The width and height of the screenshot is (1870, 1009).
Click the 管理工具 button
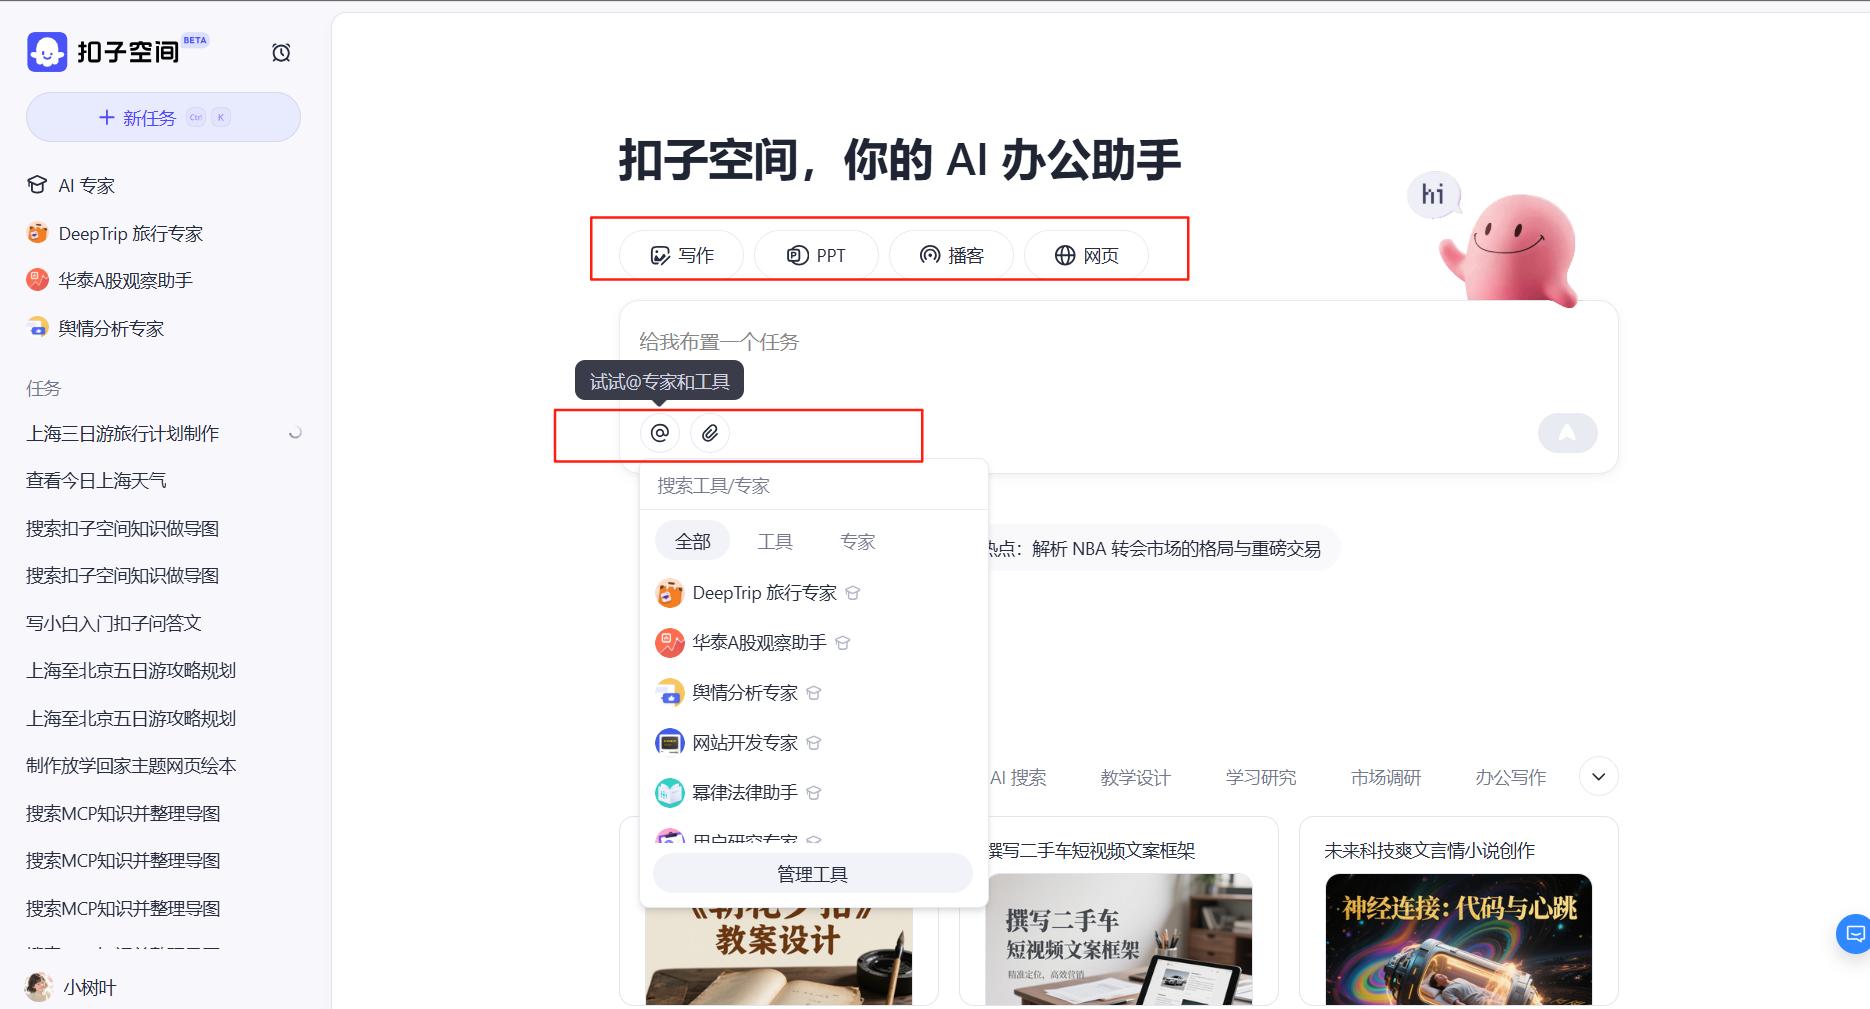coord(812,873)
